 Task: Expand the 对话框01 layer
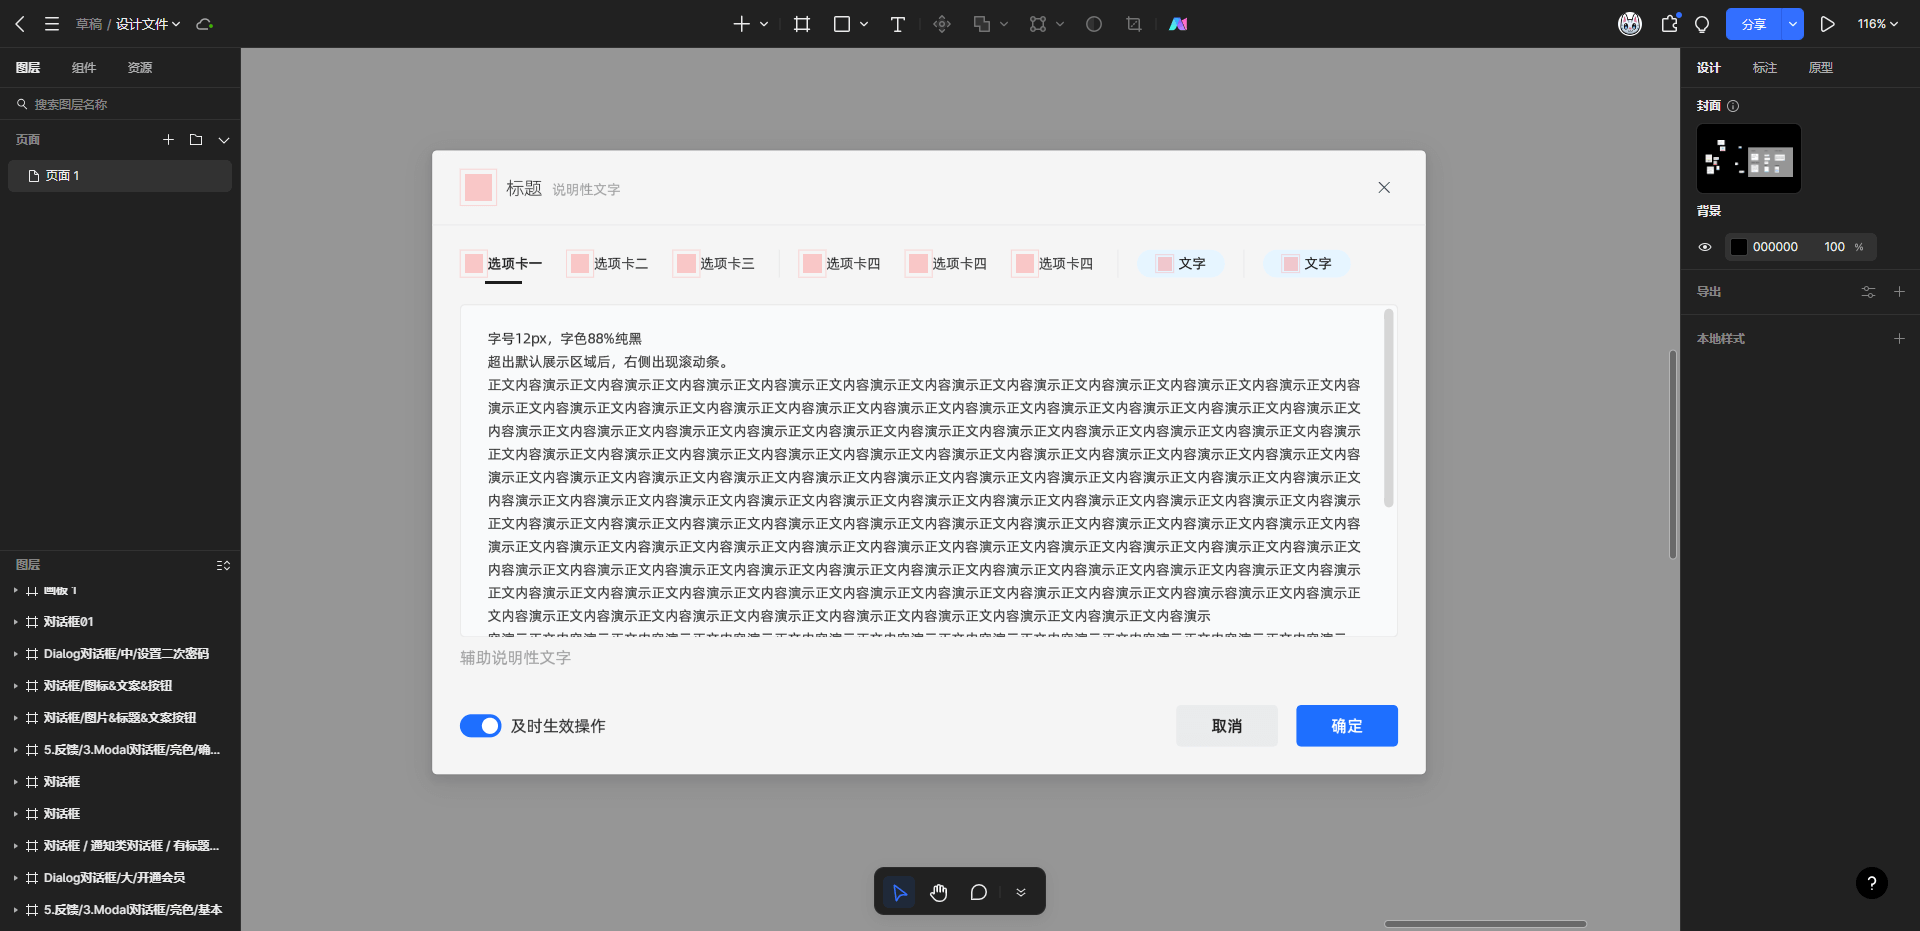[x=16, y=622]
